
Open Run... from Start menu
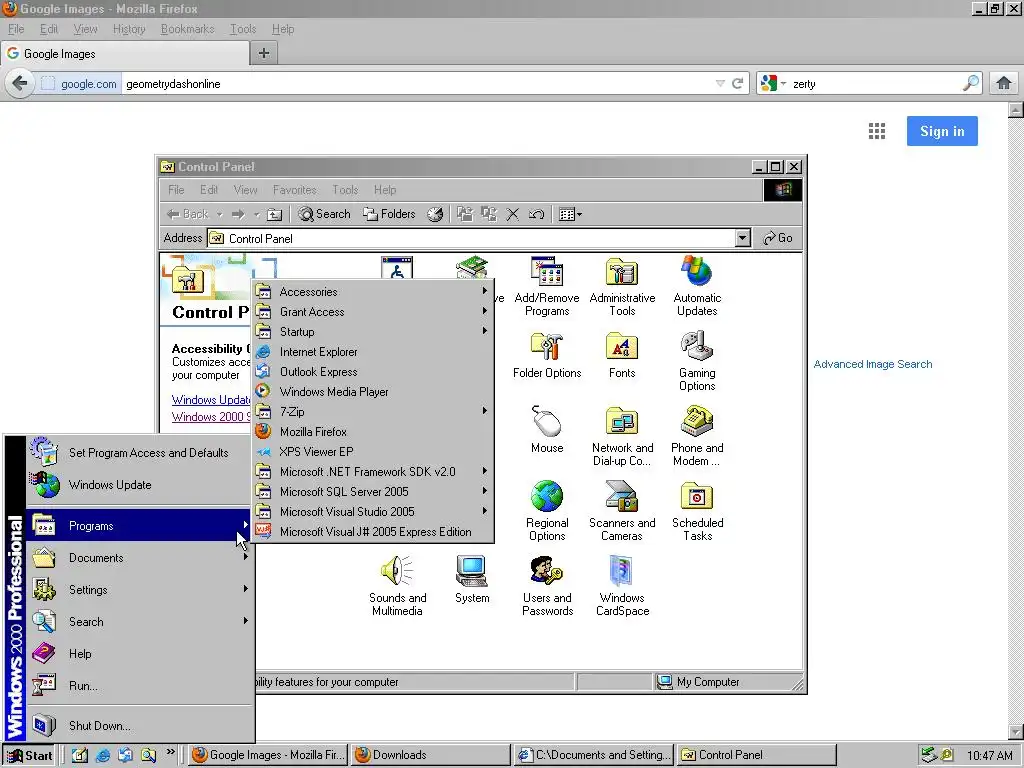[139, 686]
